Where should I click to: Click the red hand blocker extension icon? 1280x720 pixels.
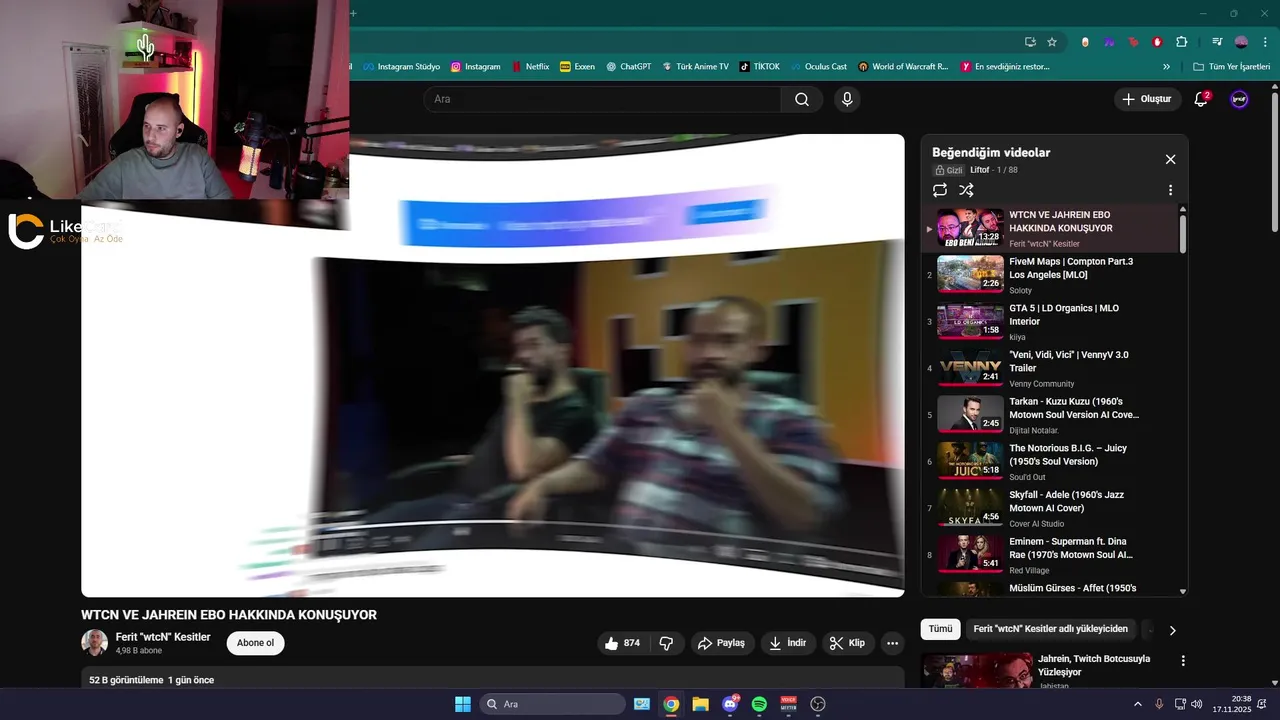[1158, 42]
